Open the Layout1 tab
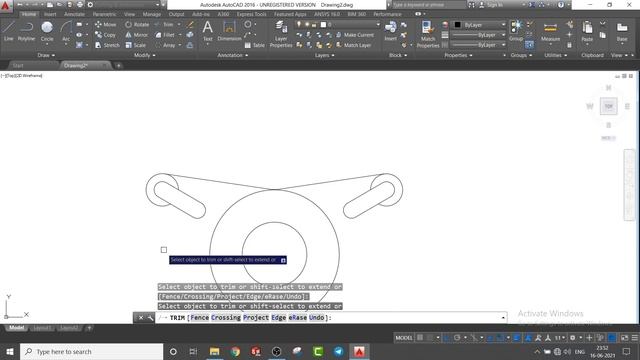 pyautogui.click(x=42, y=328)
